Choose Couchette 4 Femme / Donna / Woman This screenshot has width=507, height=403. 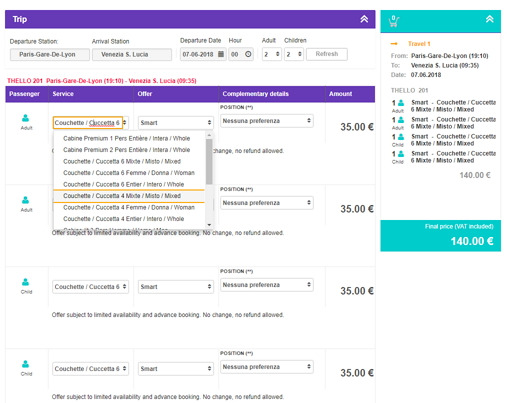tap(129, 207)
